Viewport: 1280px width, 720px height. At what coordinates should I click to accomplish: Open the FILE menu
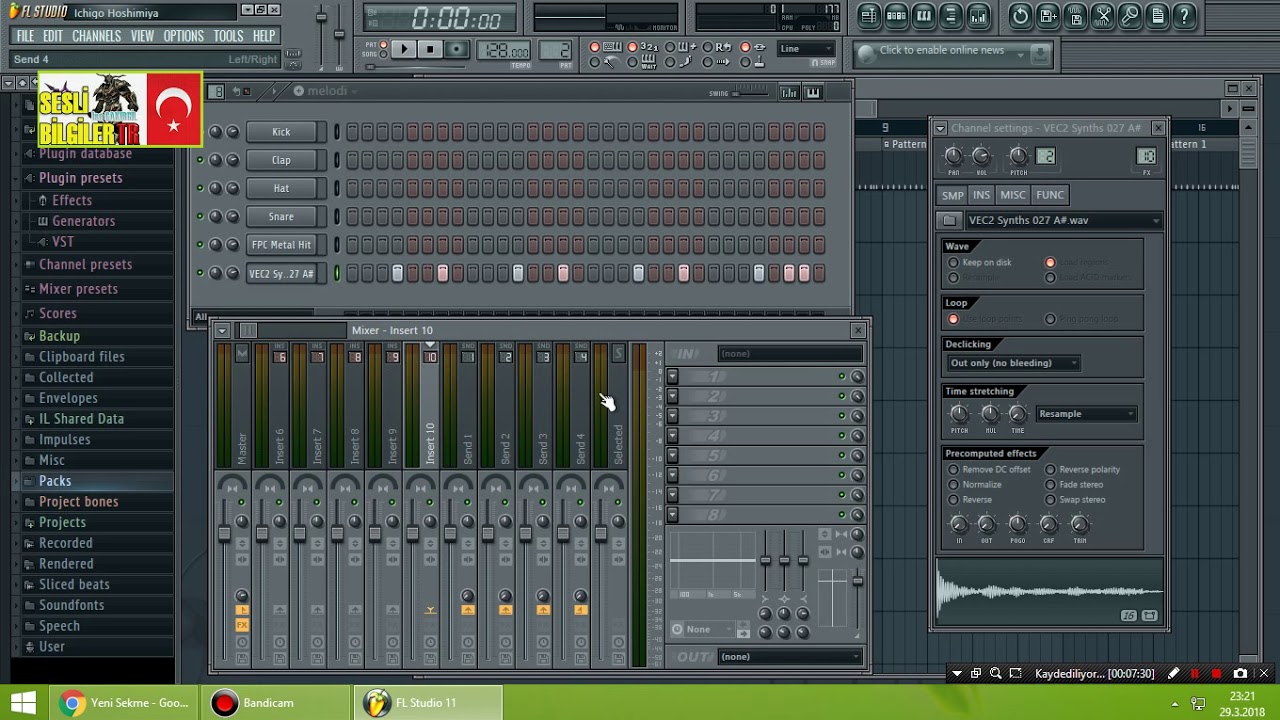25,36
